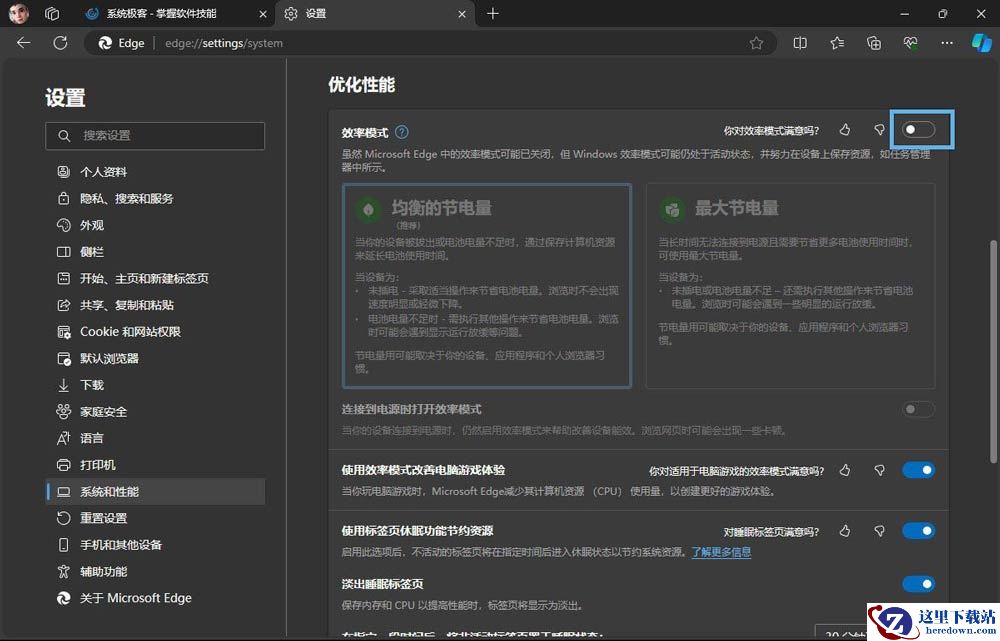The height and width of the screenshot is (641, 1000).
Task: Open 手机和其他设备 settings
Action: pyautogui.click(x=155, y=545)
